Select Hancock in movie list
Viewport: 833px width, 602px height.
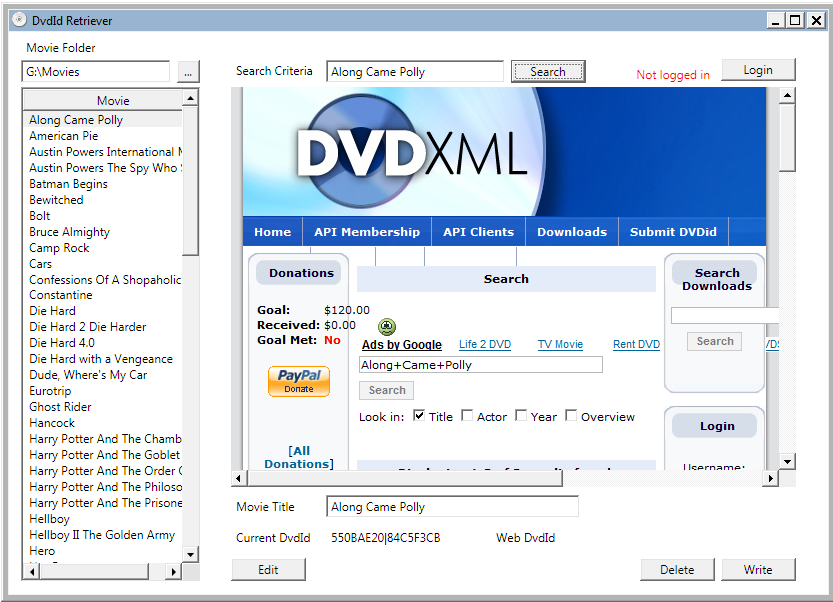103,422
